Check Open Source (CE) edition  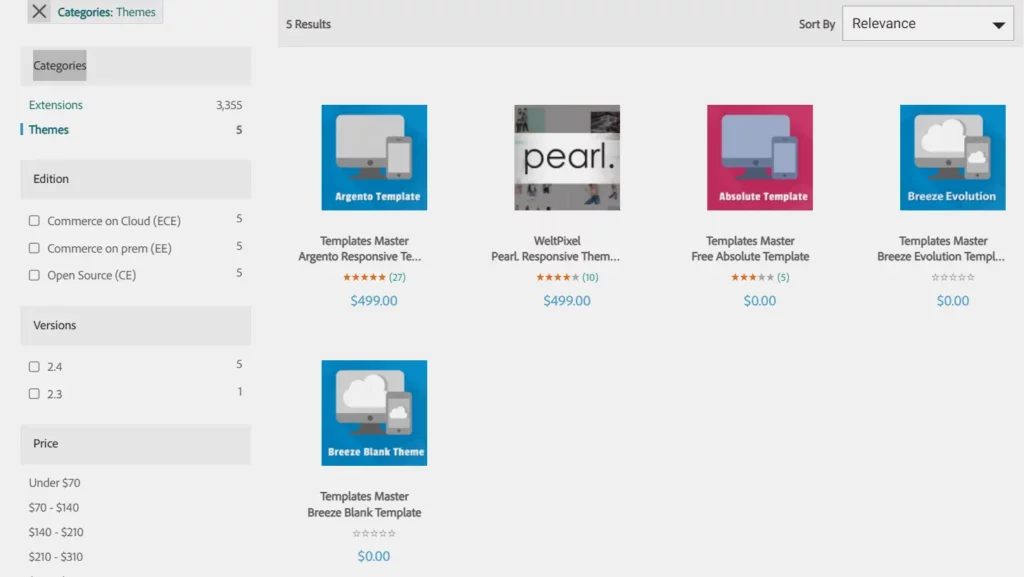pyautogui.click(x=34, y=275)
